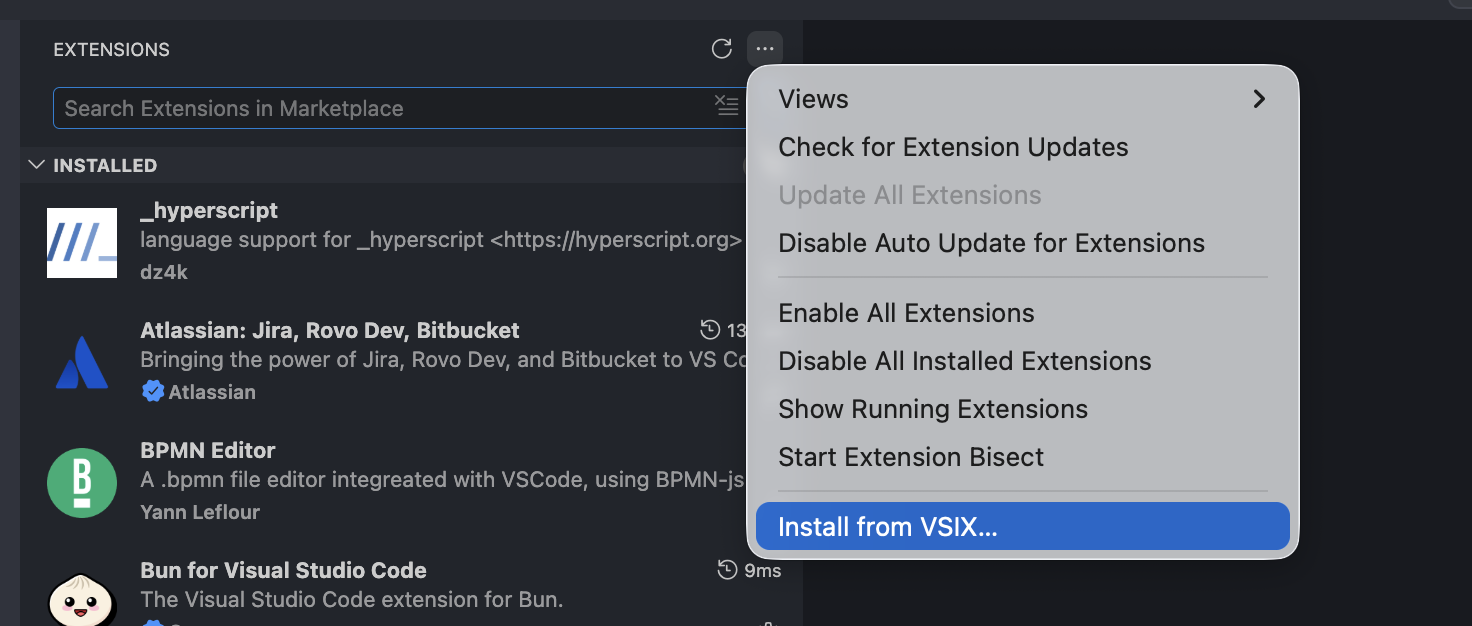Expand Views submenu arrow
1472x626 pixels.
point(1259,99)
